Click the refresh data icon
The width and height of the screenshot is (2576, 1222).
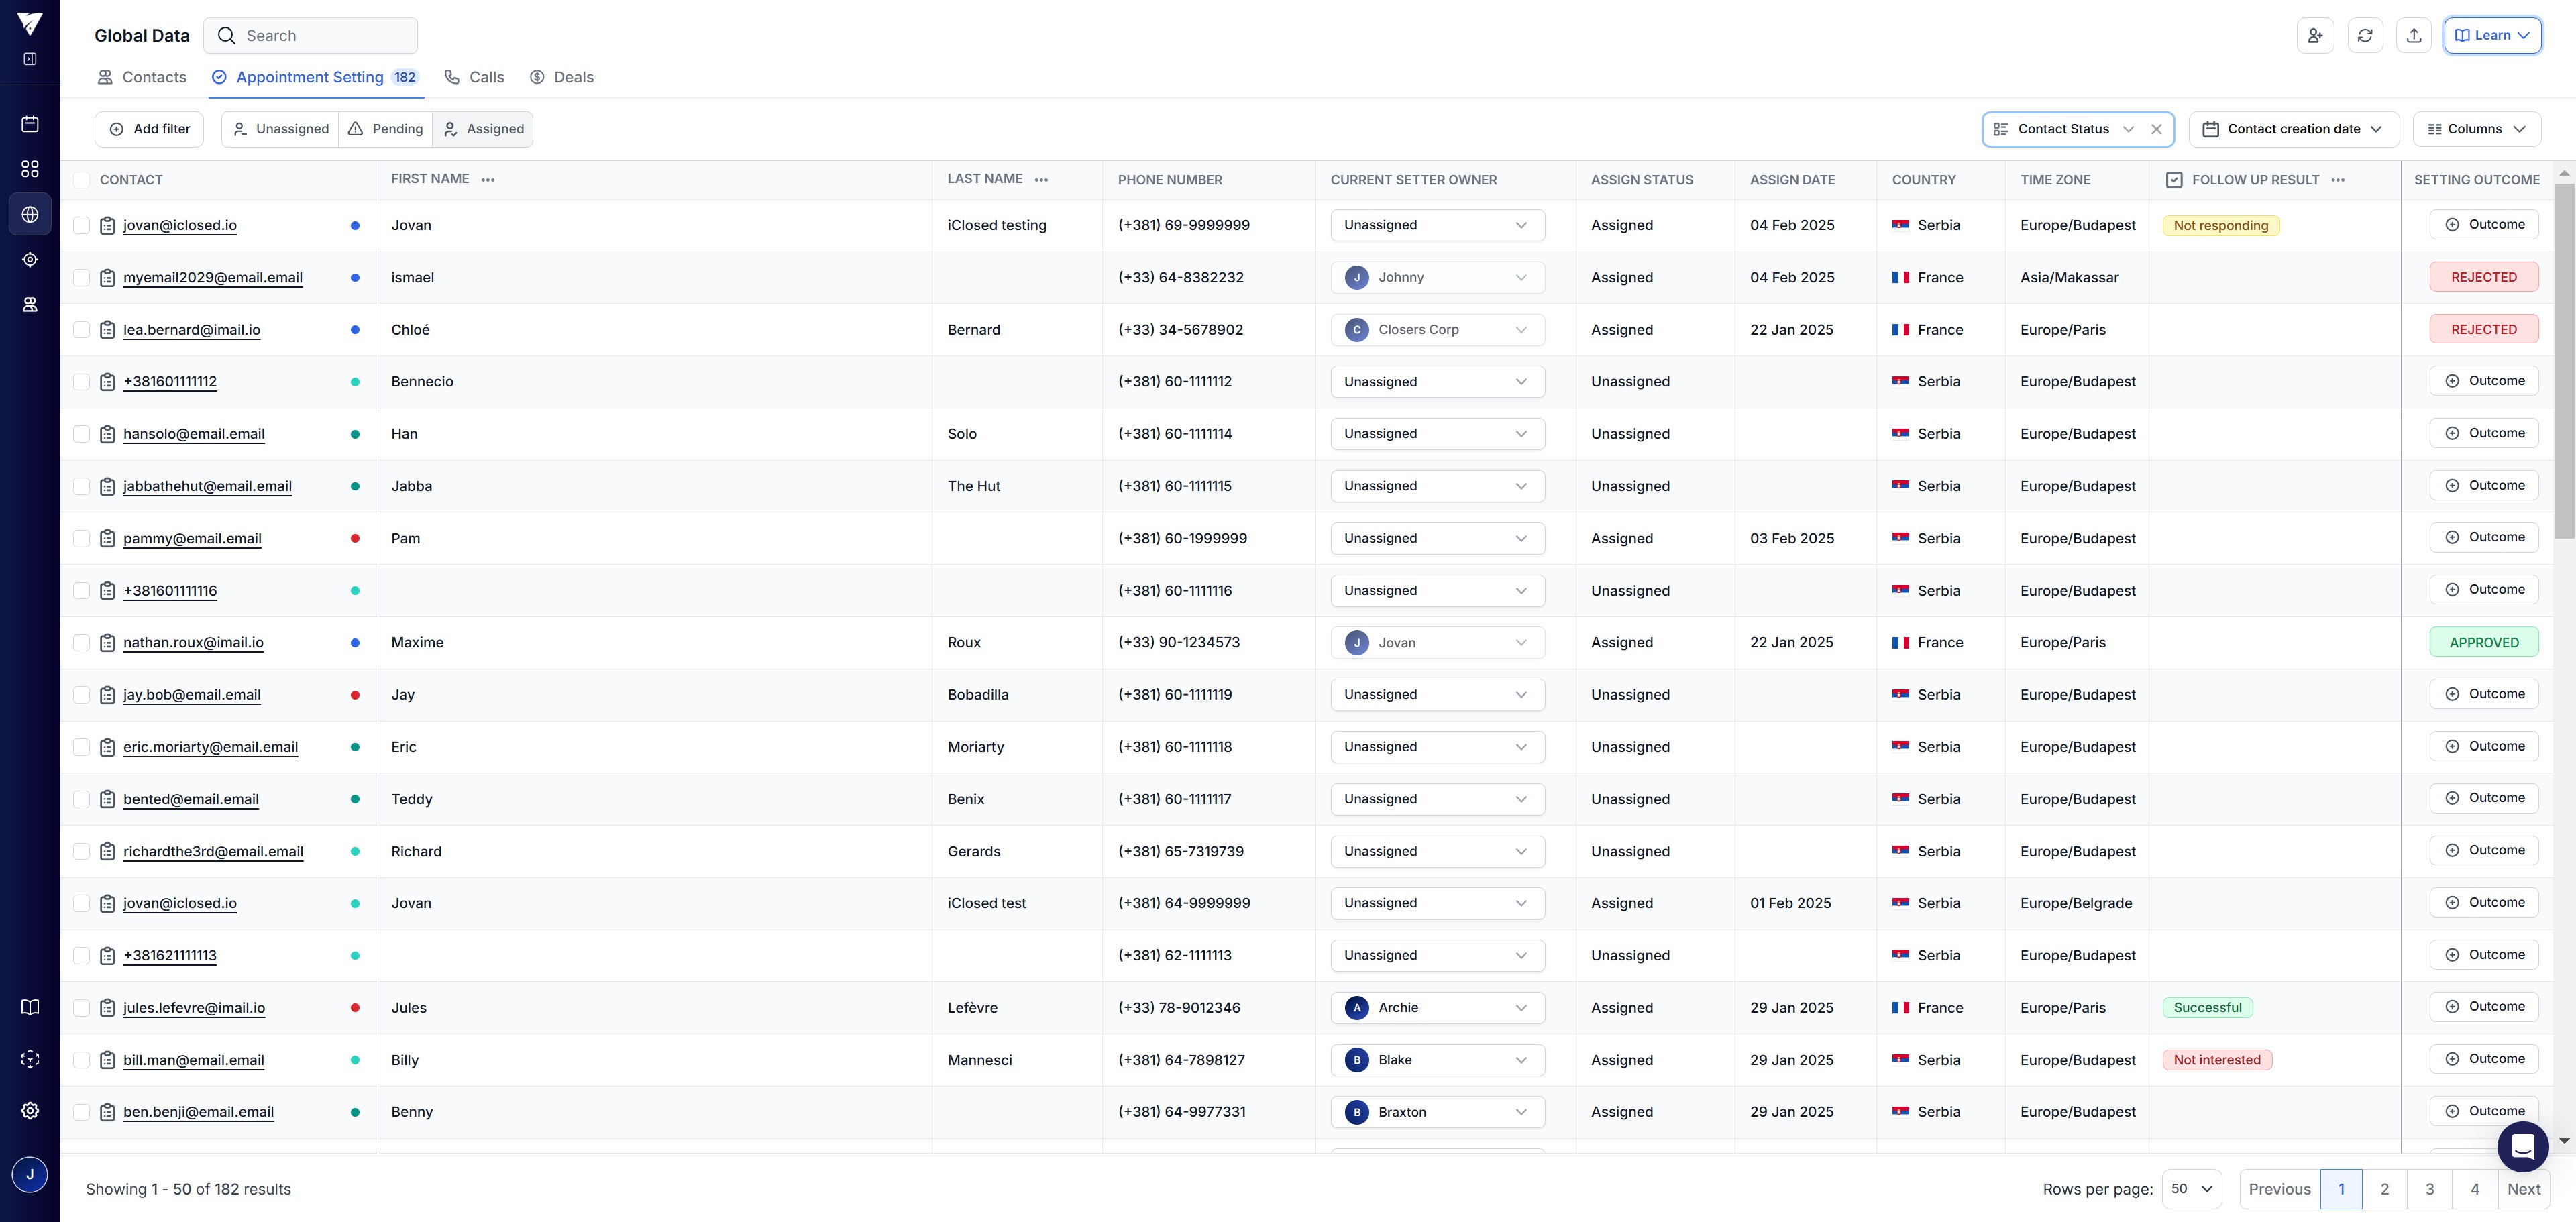click(x=2364, y=35)
